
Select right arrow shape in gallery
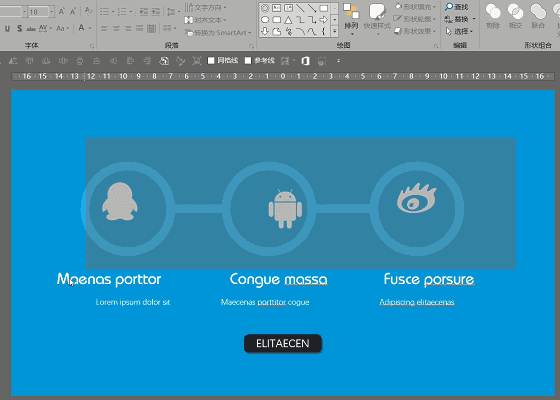324,20
